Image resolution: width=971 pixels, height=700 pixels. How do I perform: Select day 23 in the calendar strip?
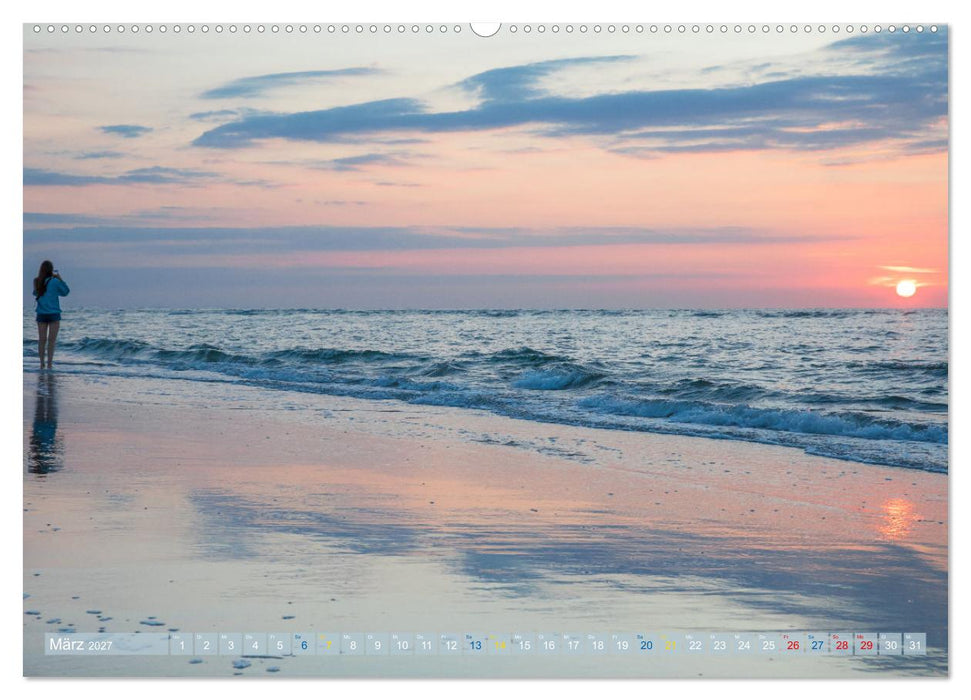[720, 644]
